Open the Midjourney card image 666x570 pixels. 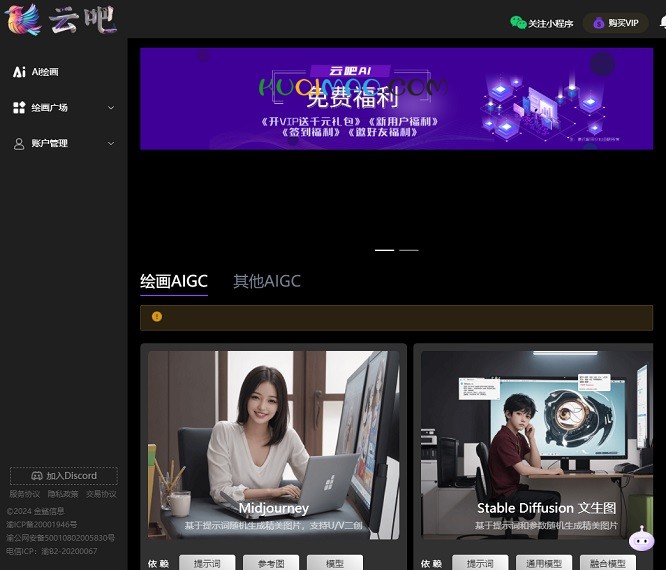(x=274, y=445)
